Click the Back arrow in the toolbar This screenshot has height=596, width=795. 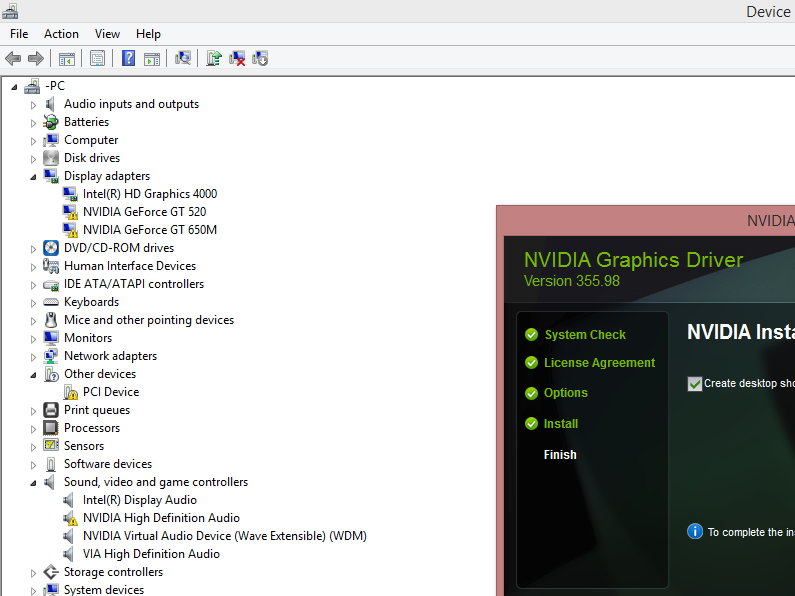[x=13, y=59]
